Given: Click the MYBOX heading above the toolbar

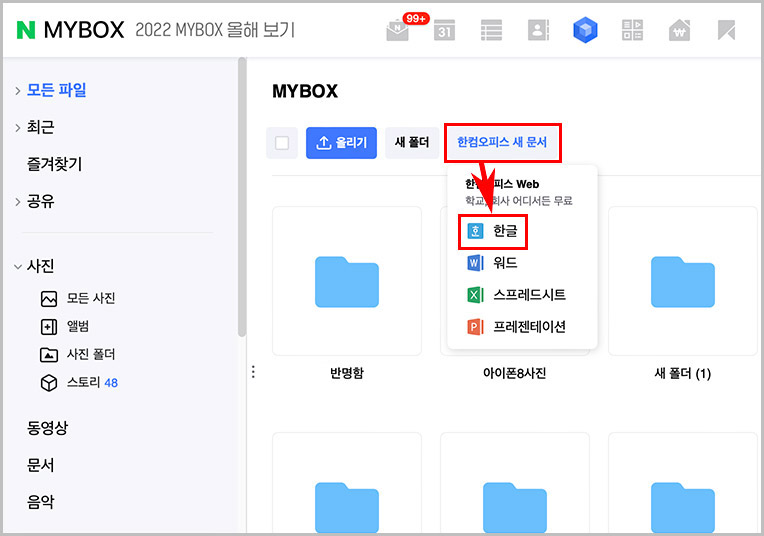Looking at the screenshot, I should click(305, 91).
